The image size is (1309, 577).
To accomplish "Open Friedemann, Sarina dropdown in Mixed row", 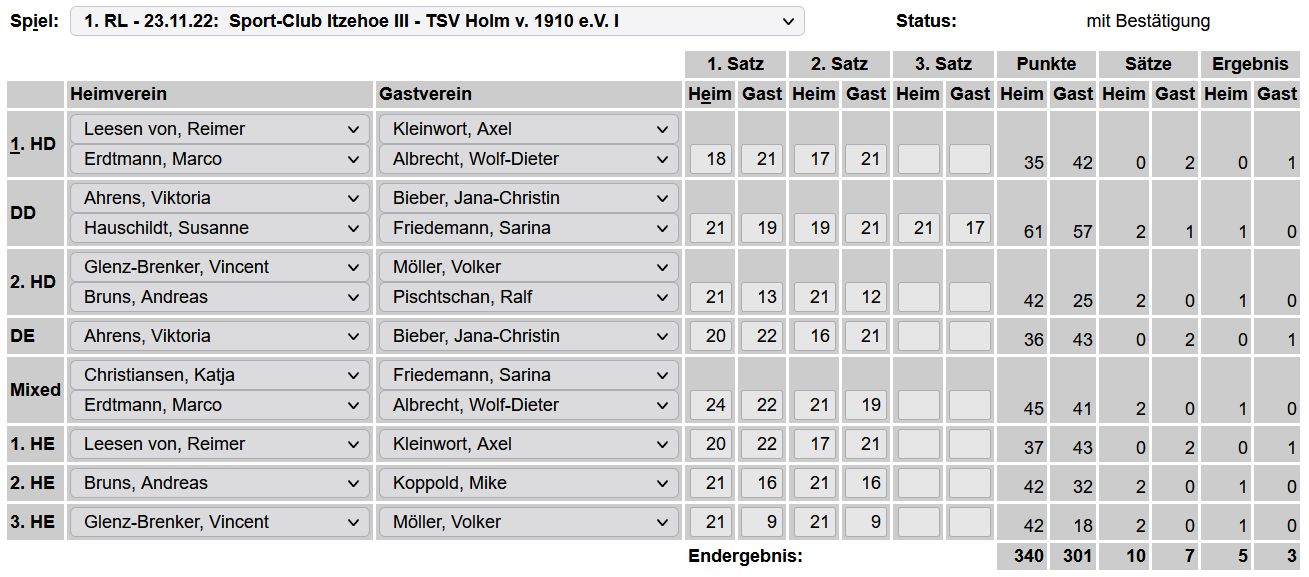I will click(529, 375).
